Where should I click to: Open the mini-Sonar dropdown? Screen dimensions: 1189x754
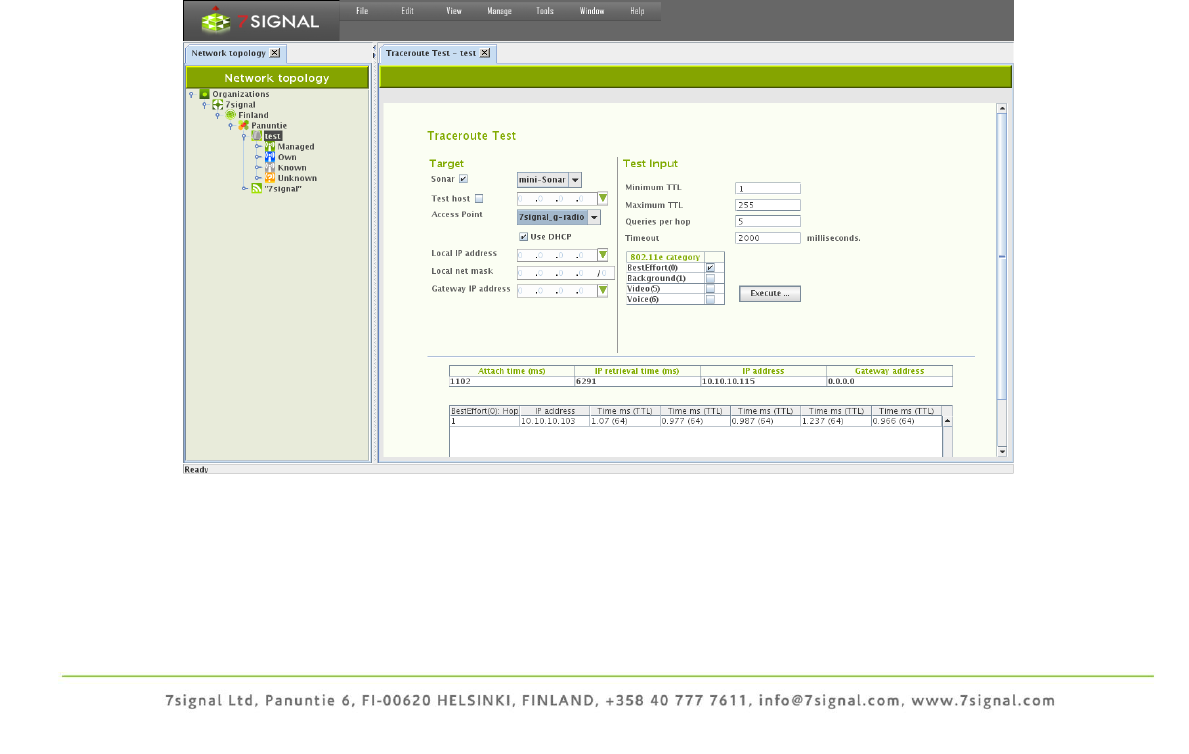576,180
